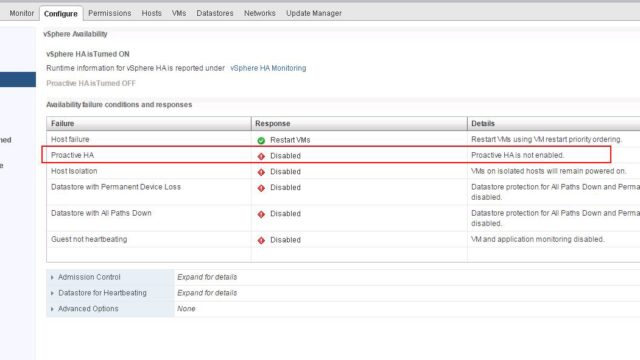Expand the Datastore for Heartbeating section
This screenshot has width=640, height=360.
[52, 293]
